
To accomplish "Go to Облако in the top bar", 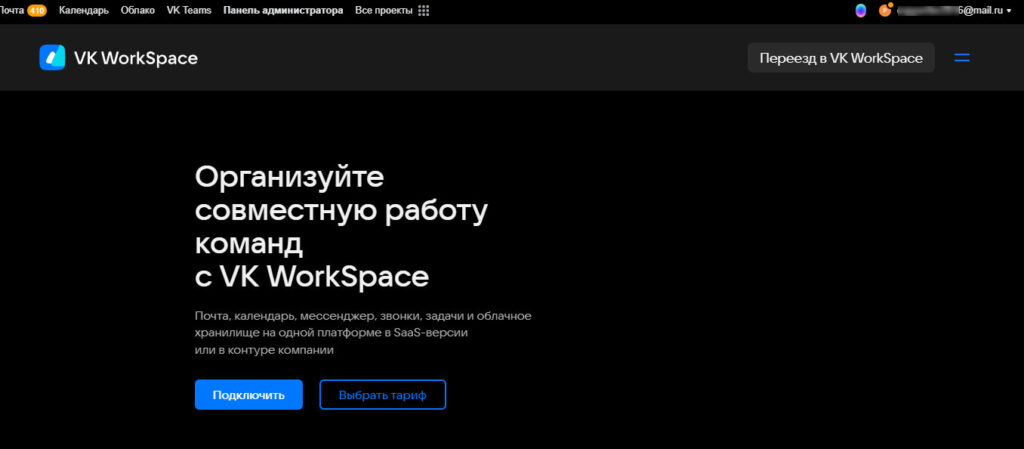I will [x=138, y=10].
